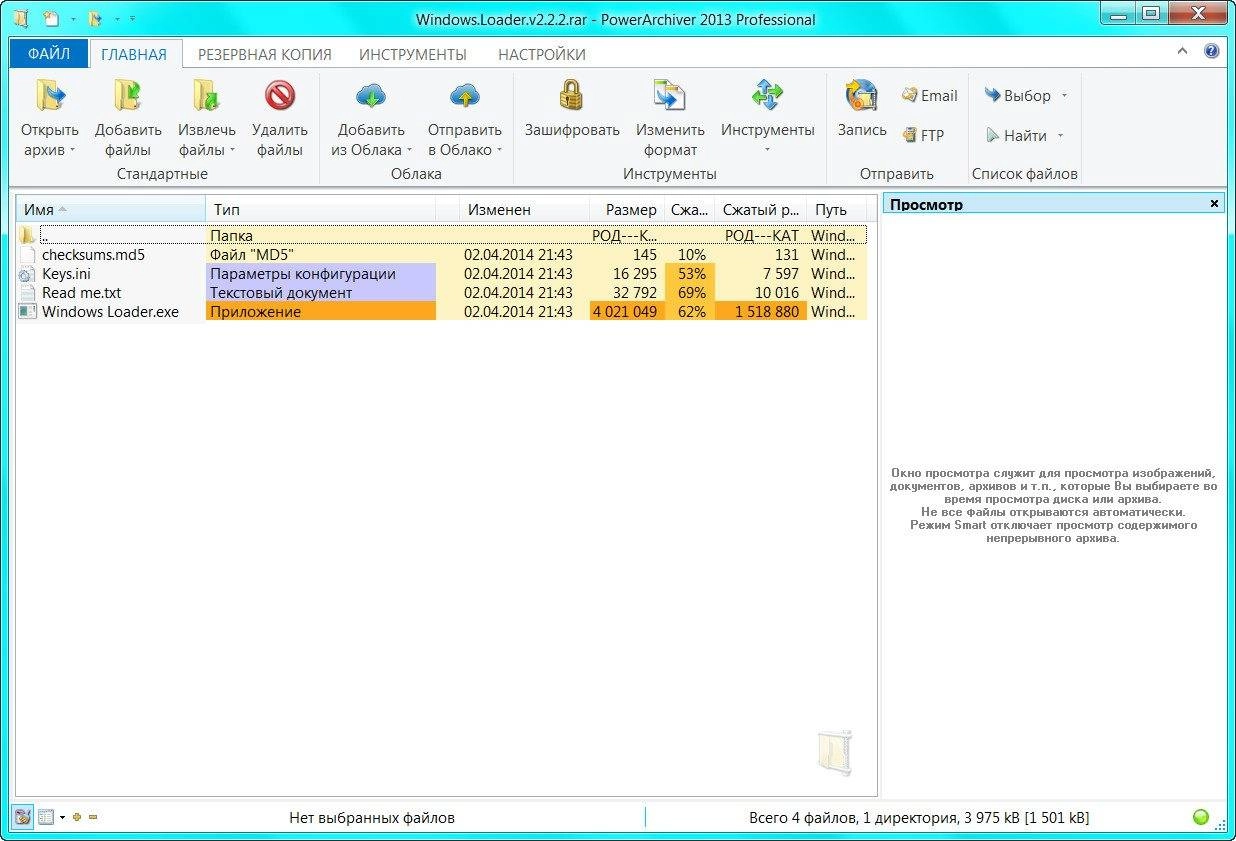Click Добавить из Облака cloud download icon

point(371,96)
